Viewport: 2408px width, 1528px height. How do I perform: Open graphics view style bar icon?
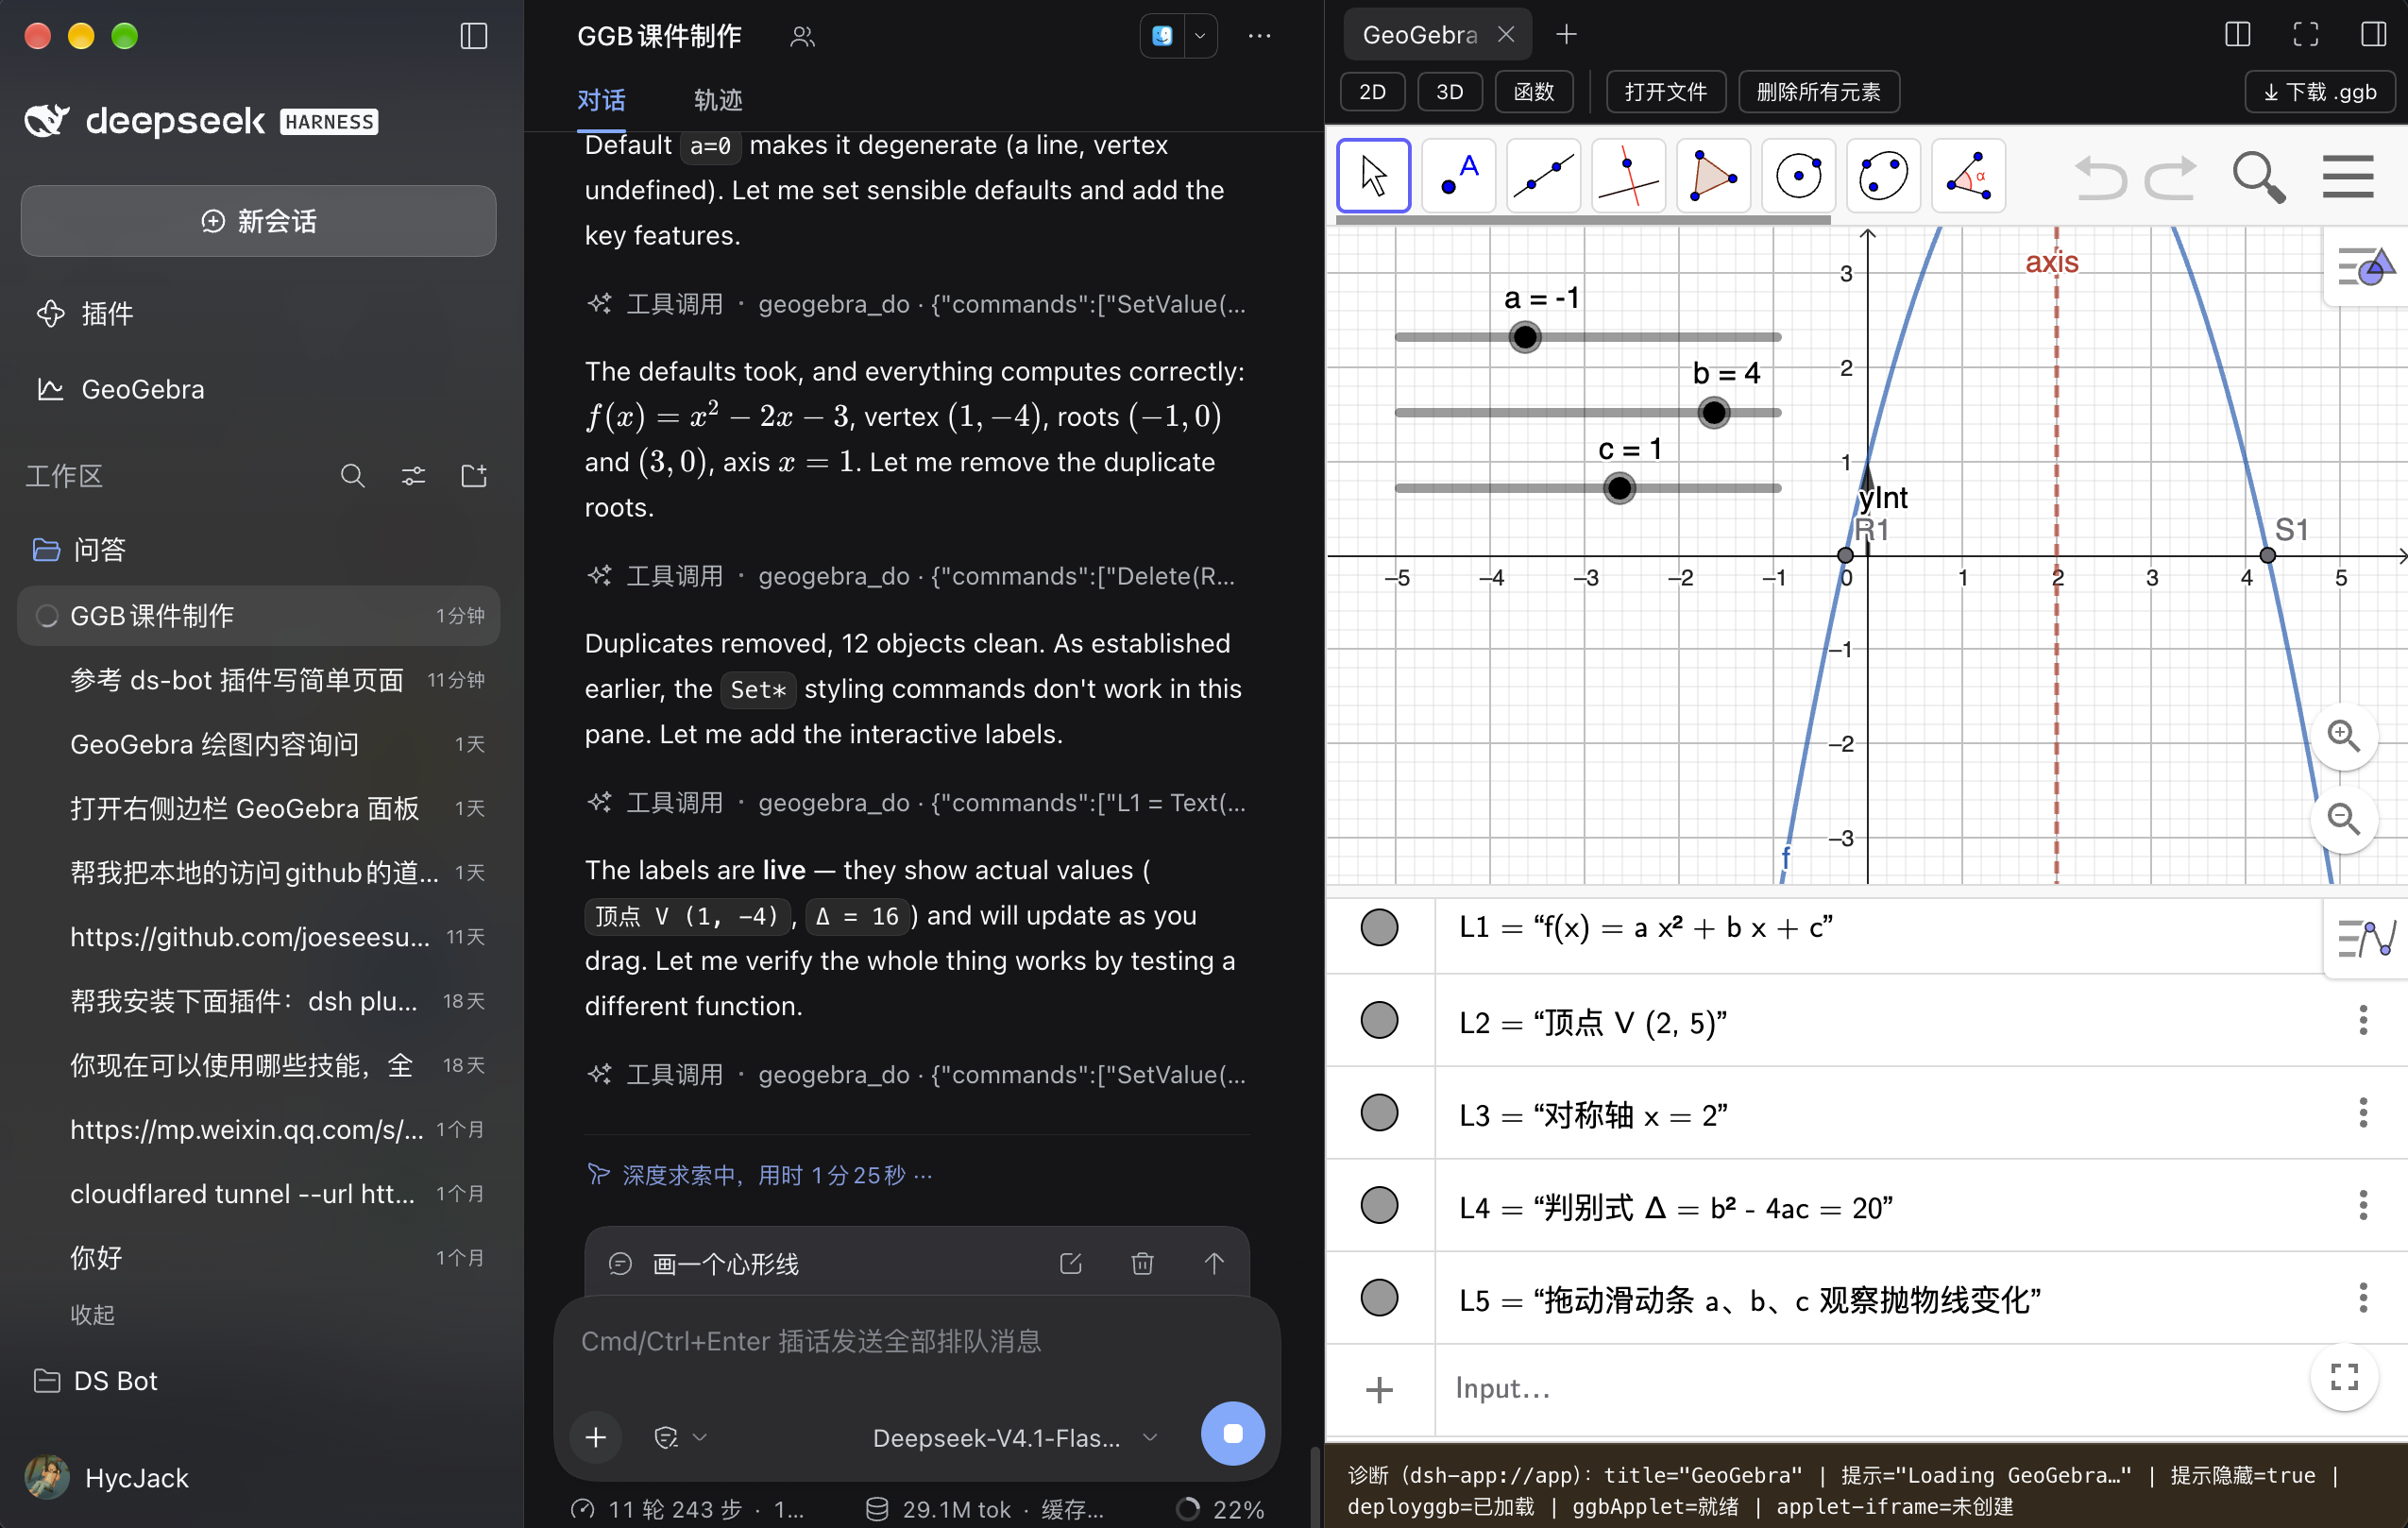(2365, 266)
